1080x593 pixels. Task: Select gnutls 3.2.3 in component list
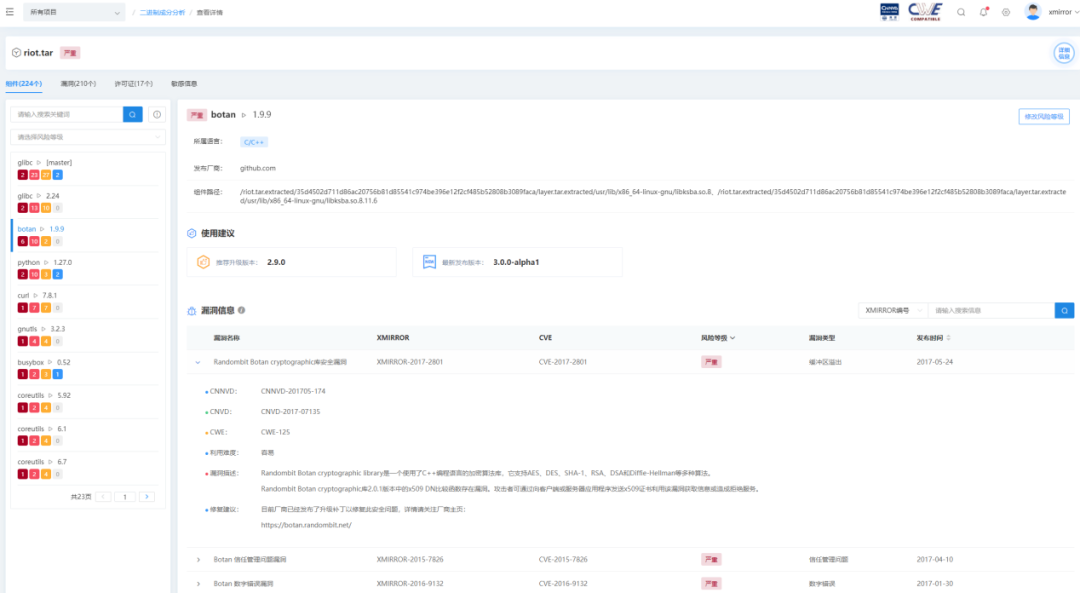[87, 335]
